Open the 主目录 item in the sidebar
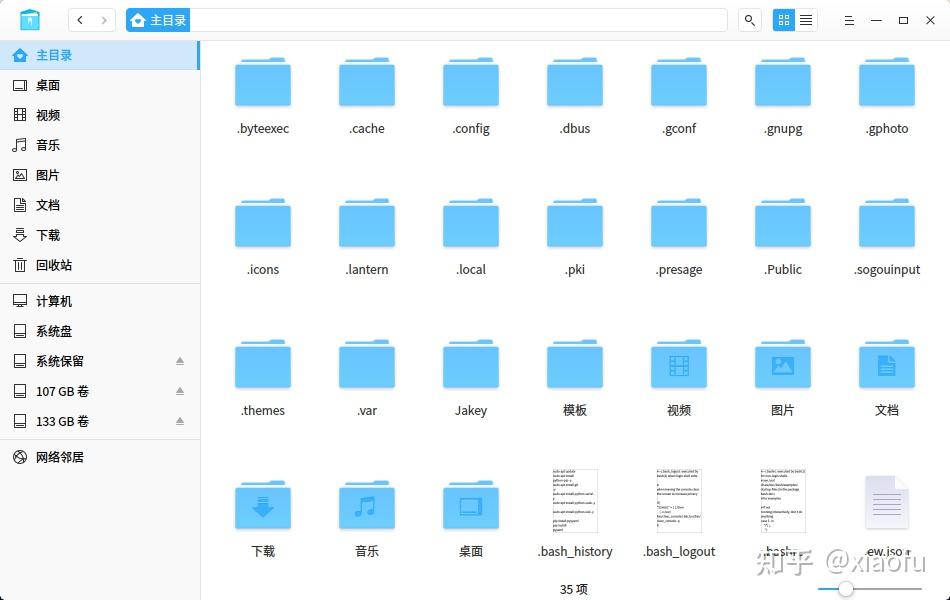This screenshot has width=950, height=600. tap(48, 55)
